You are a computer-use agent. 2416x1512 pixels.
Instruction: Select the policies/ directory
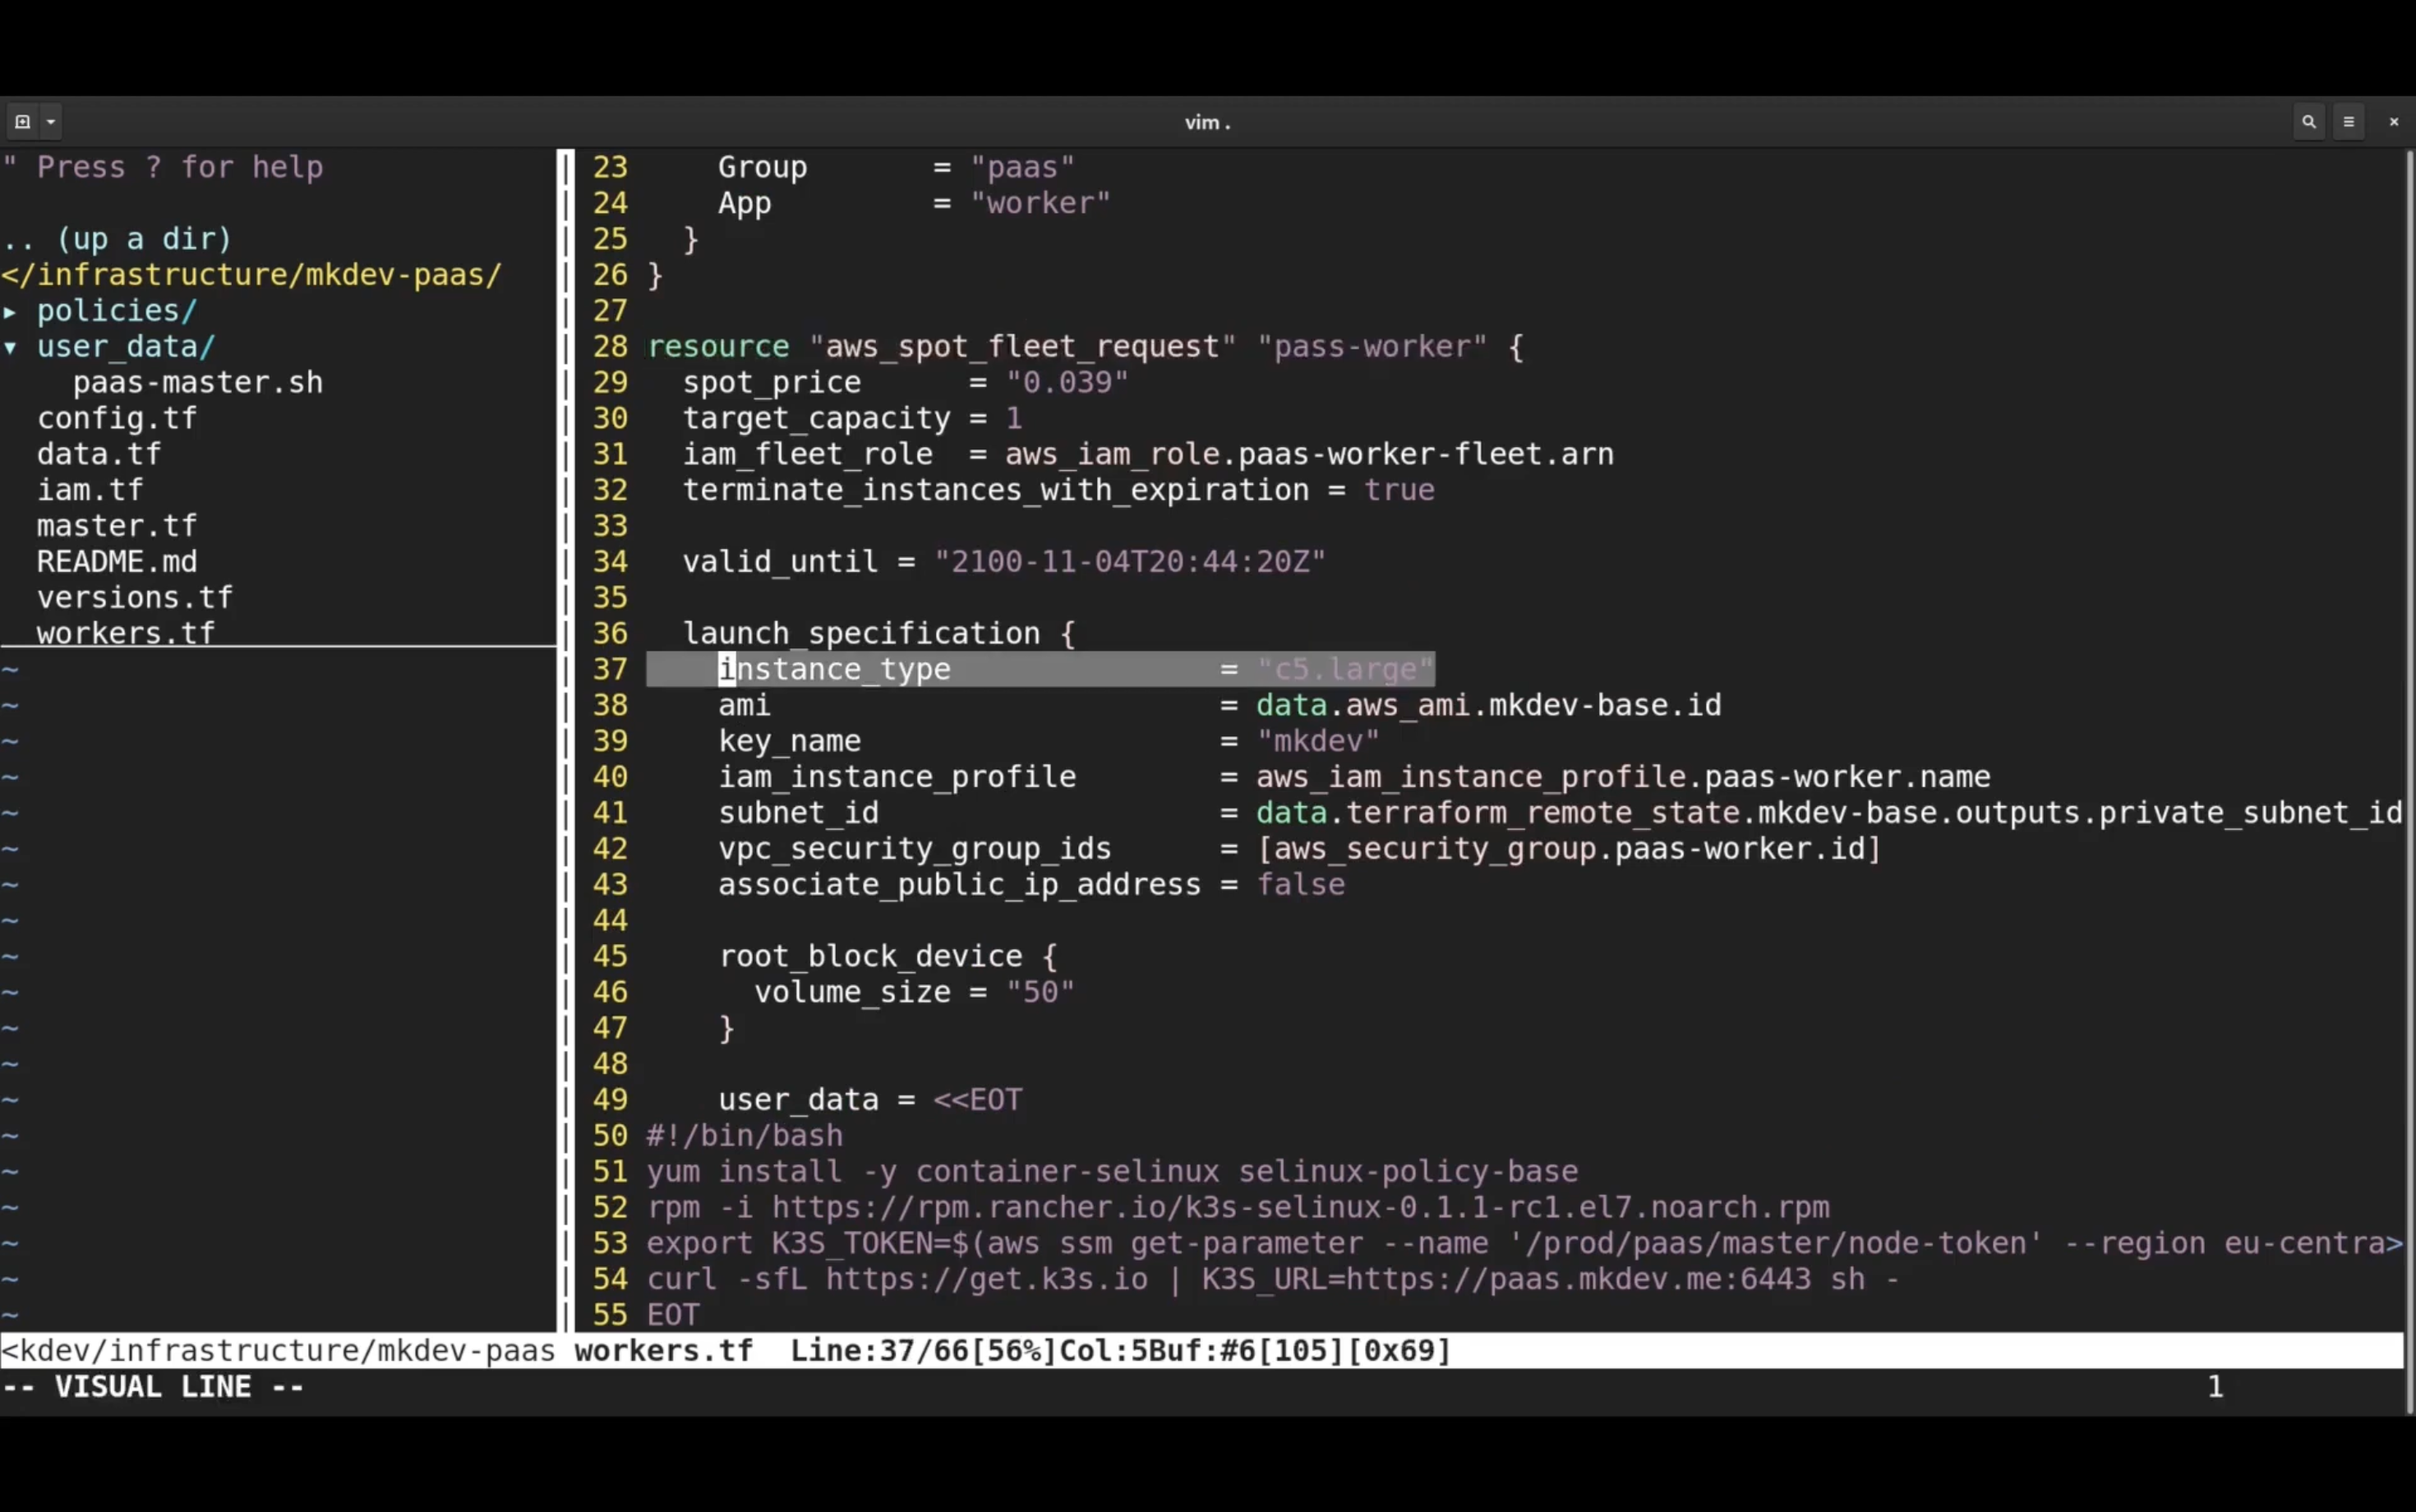click(x=117, y=311)
